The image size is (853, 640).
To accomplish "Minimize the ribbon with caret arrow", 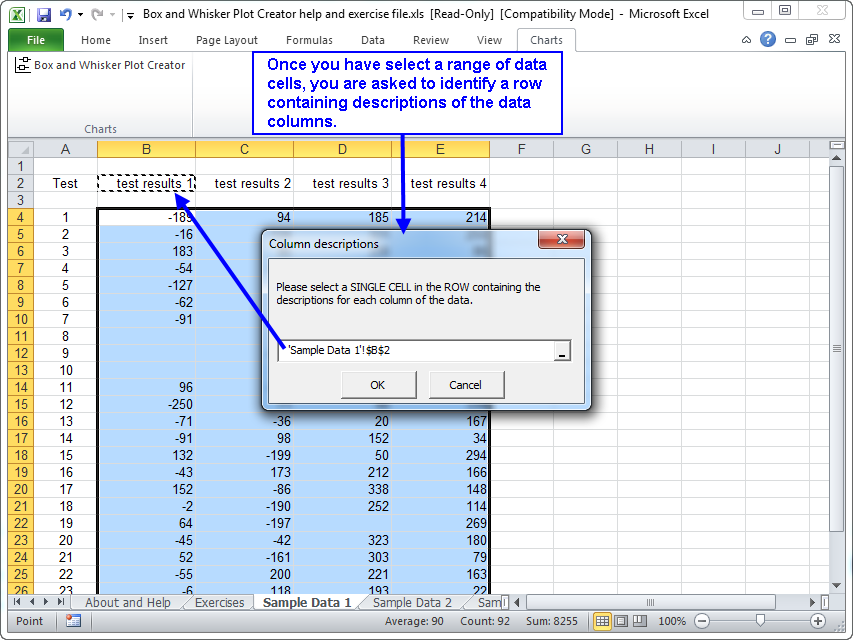I will (x=748, y=40).
